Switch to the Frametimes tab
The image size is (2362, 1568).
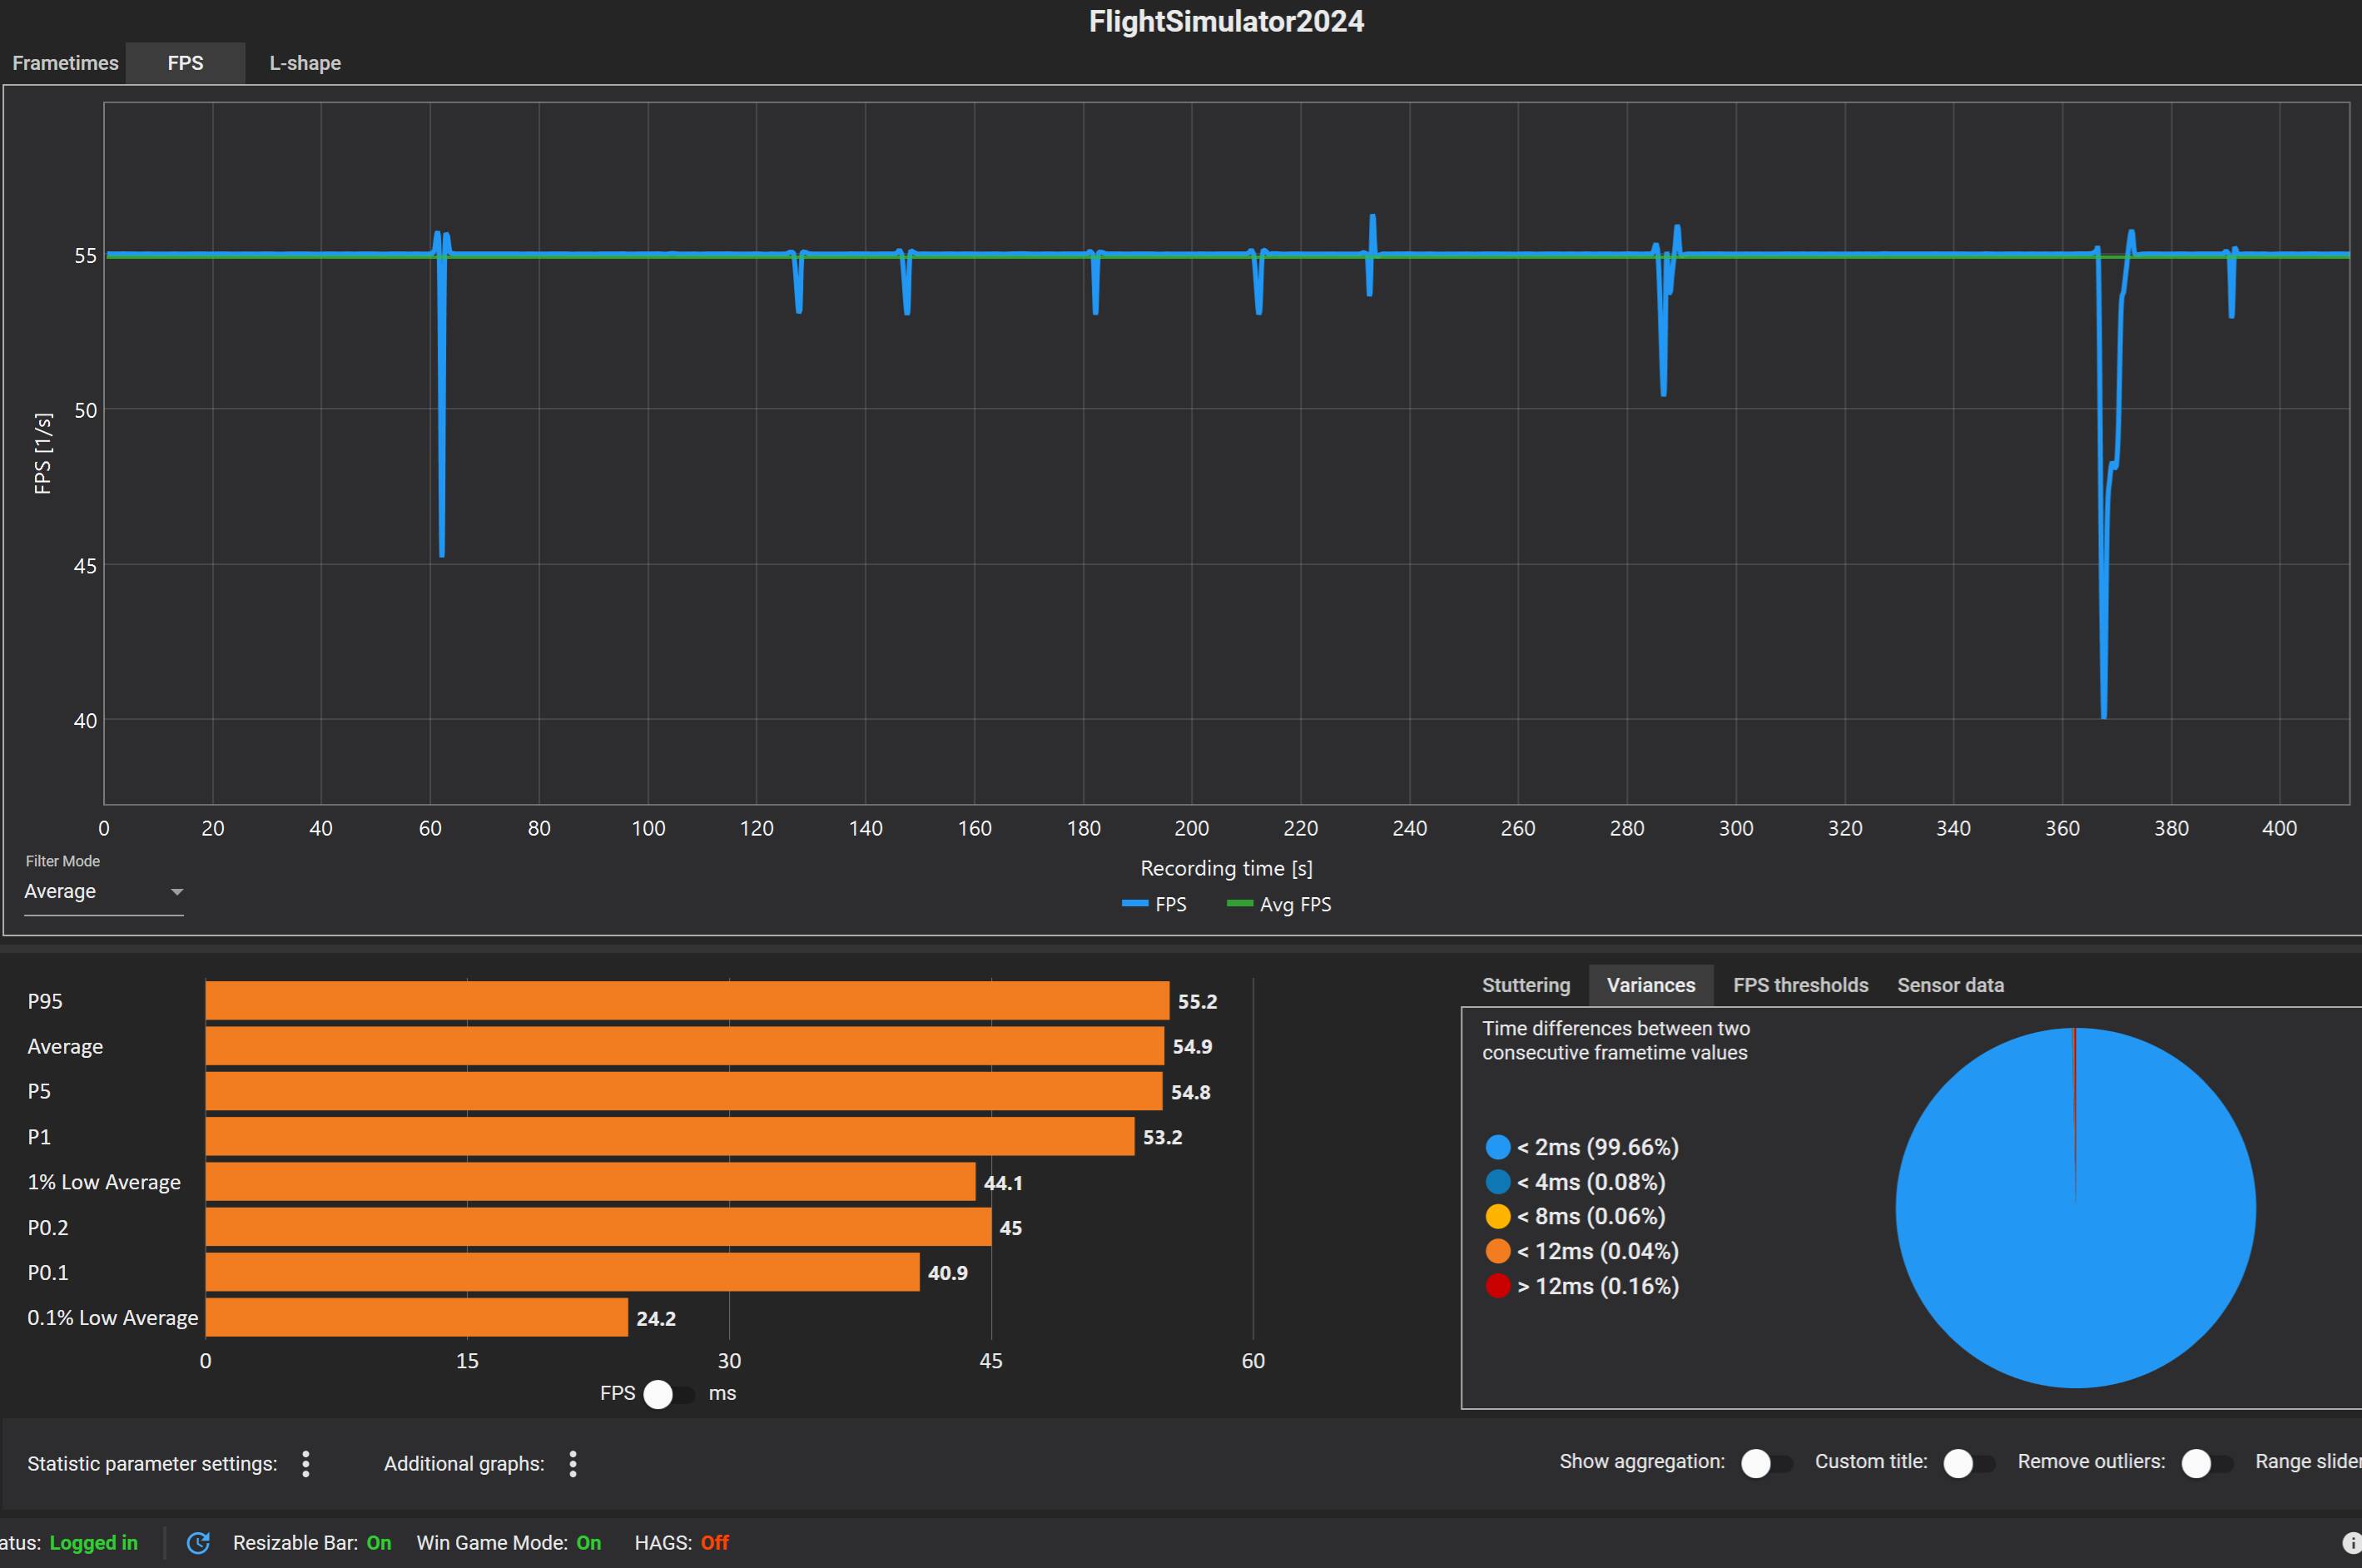coord(65,63)
